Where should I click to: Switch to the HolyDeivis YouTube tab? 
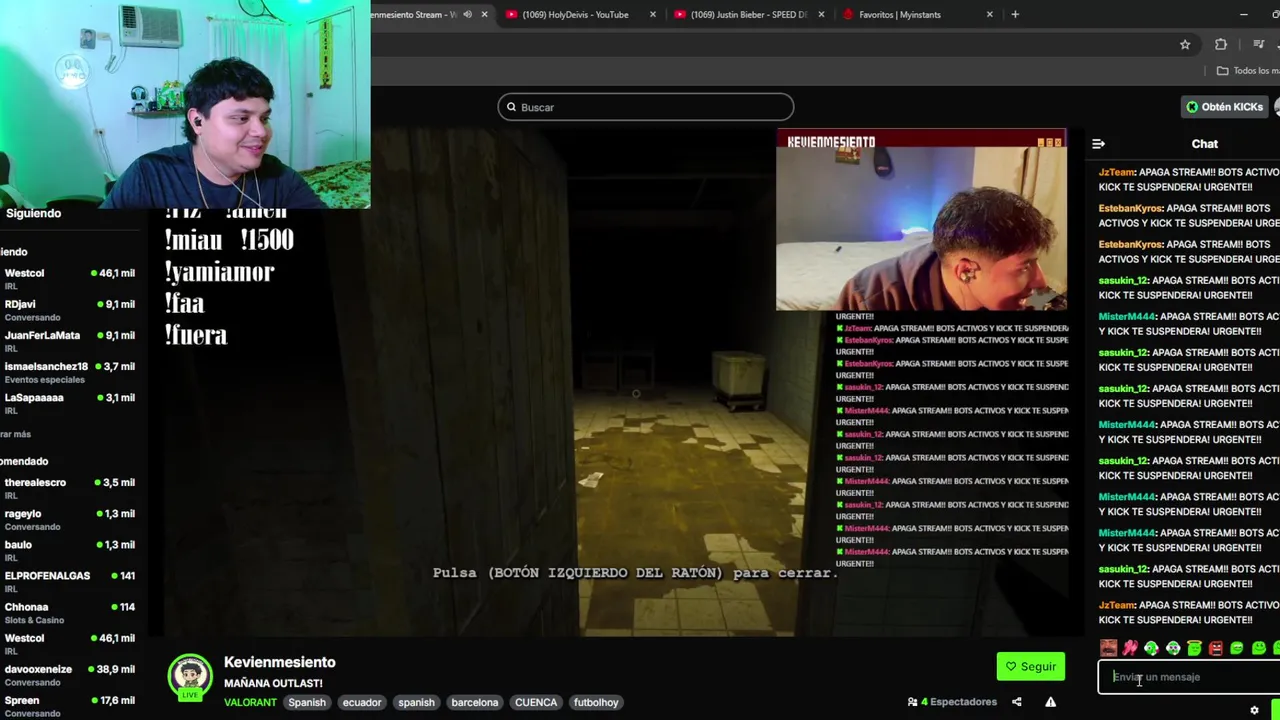575,14
